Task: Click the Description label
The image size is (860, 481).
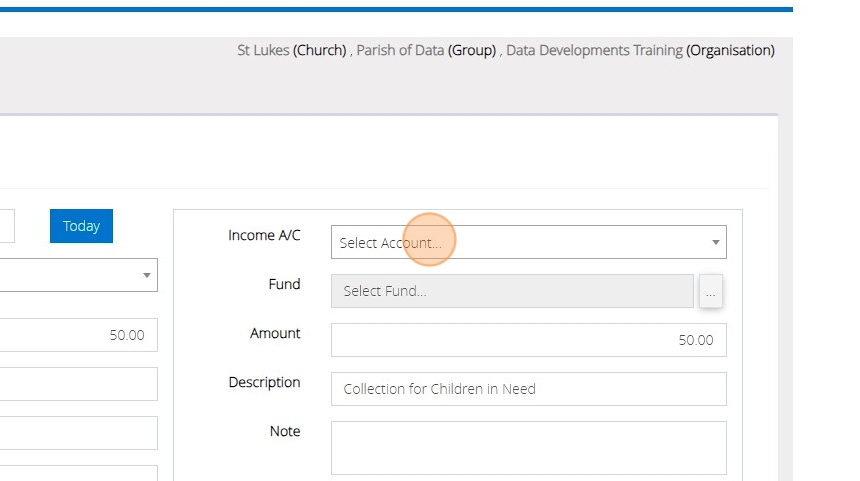Action: 264,383
